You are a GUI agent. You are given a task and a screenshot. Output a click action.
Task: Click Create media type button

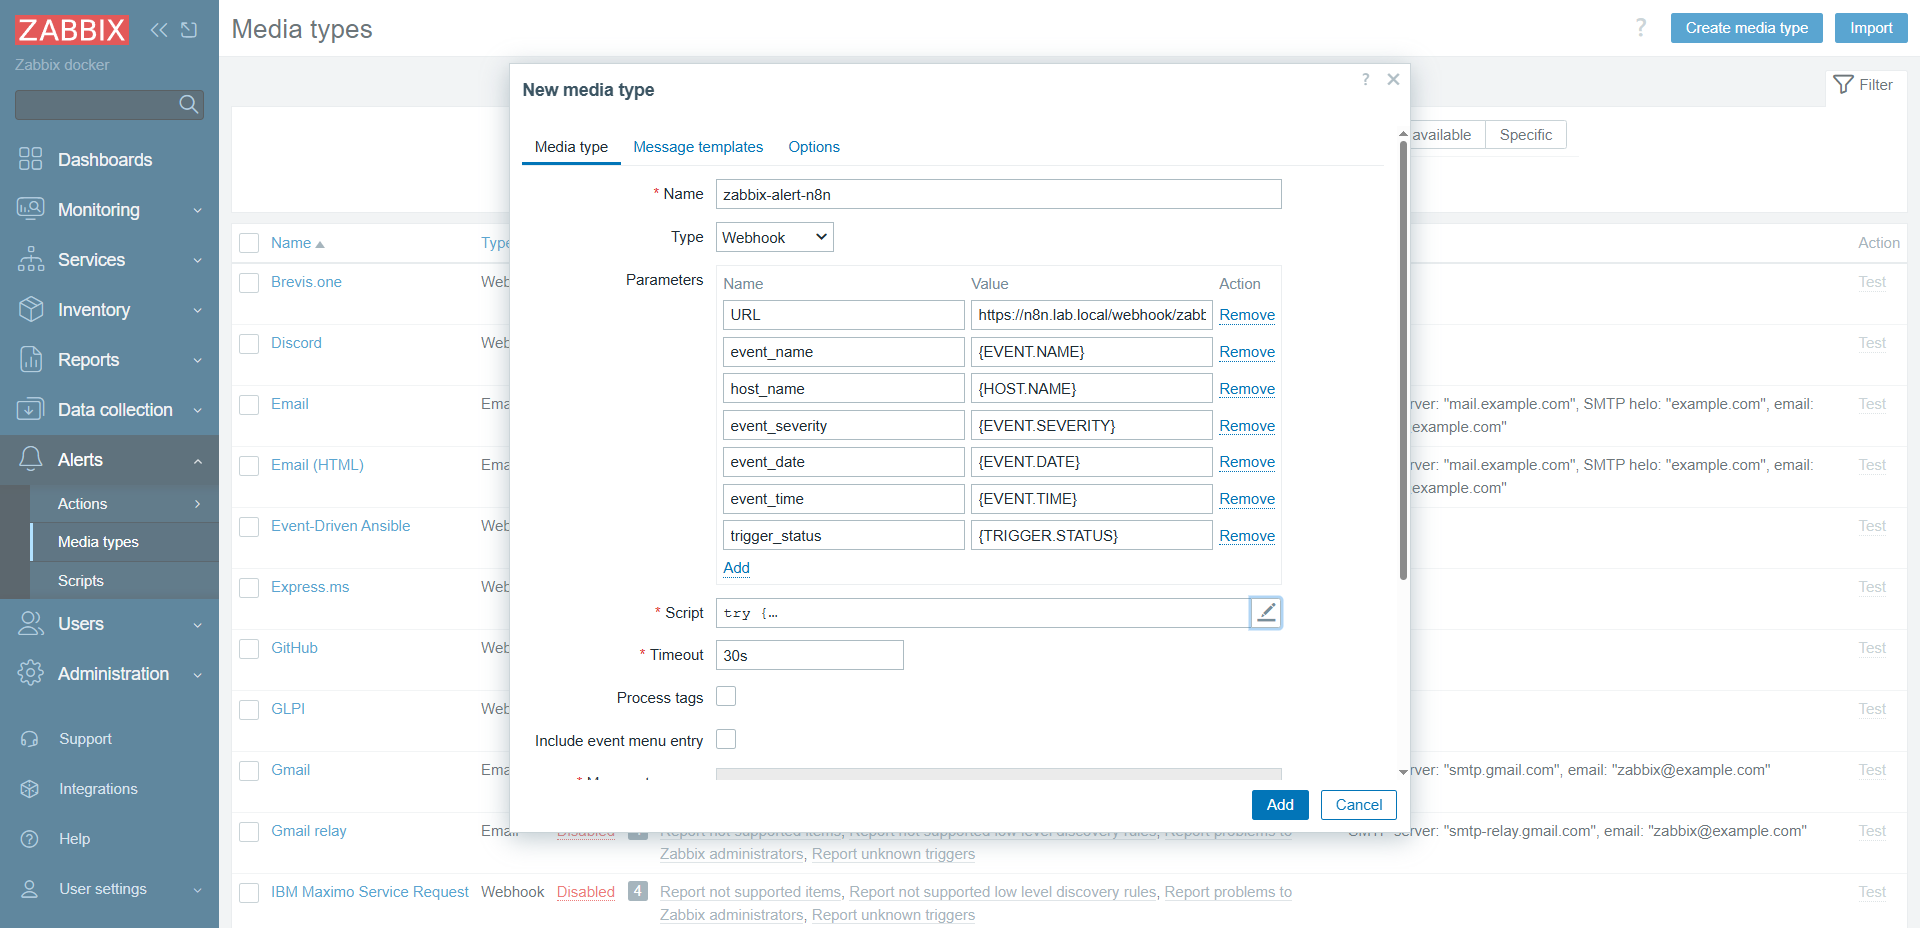[x=1747, y=28]
